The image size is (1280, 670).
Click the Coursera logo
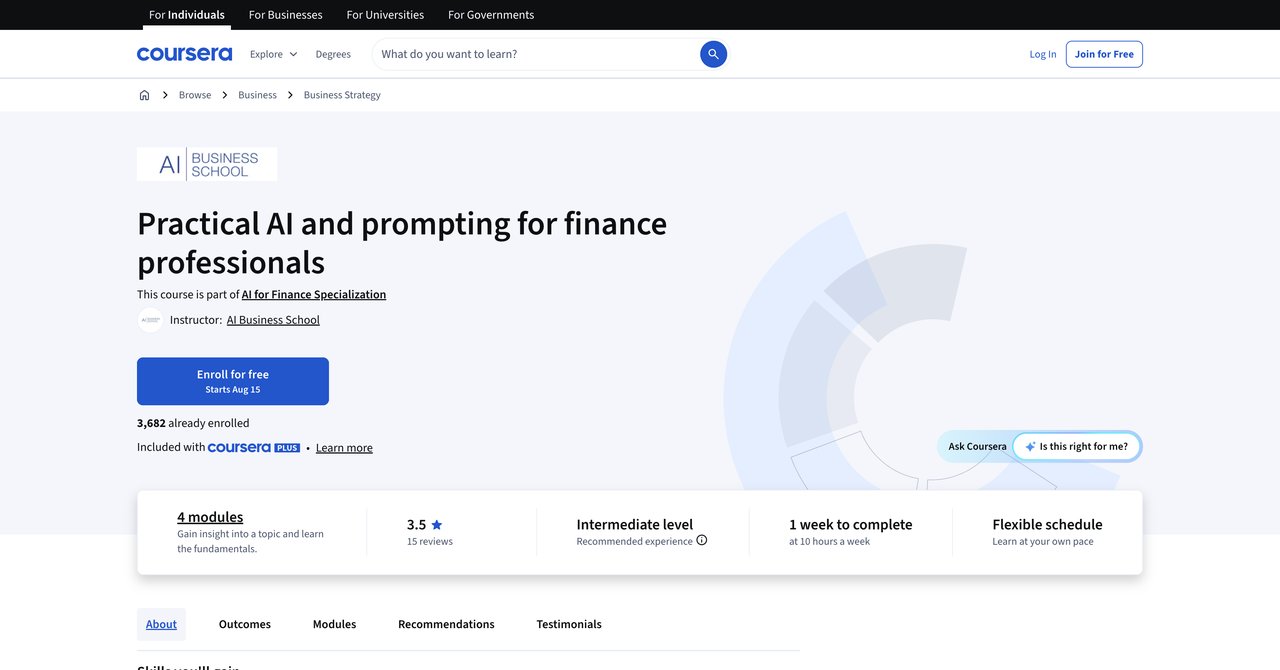coord(184,54)
